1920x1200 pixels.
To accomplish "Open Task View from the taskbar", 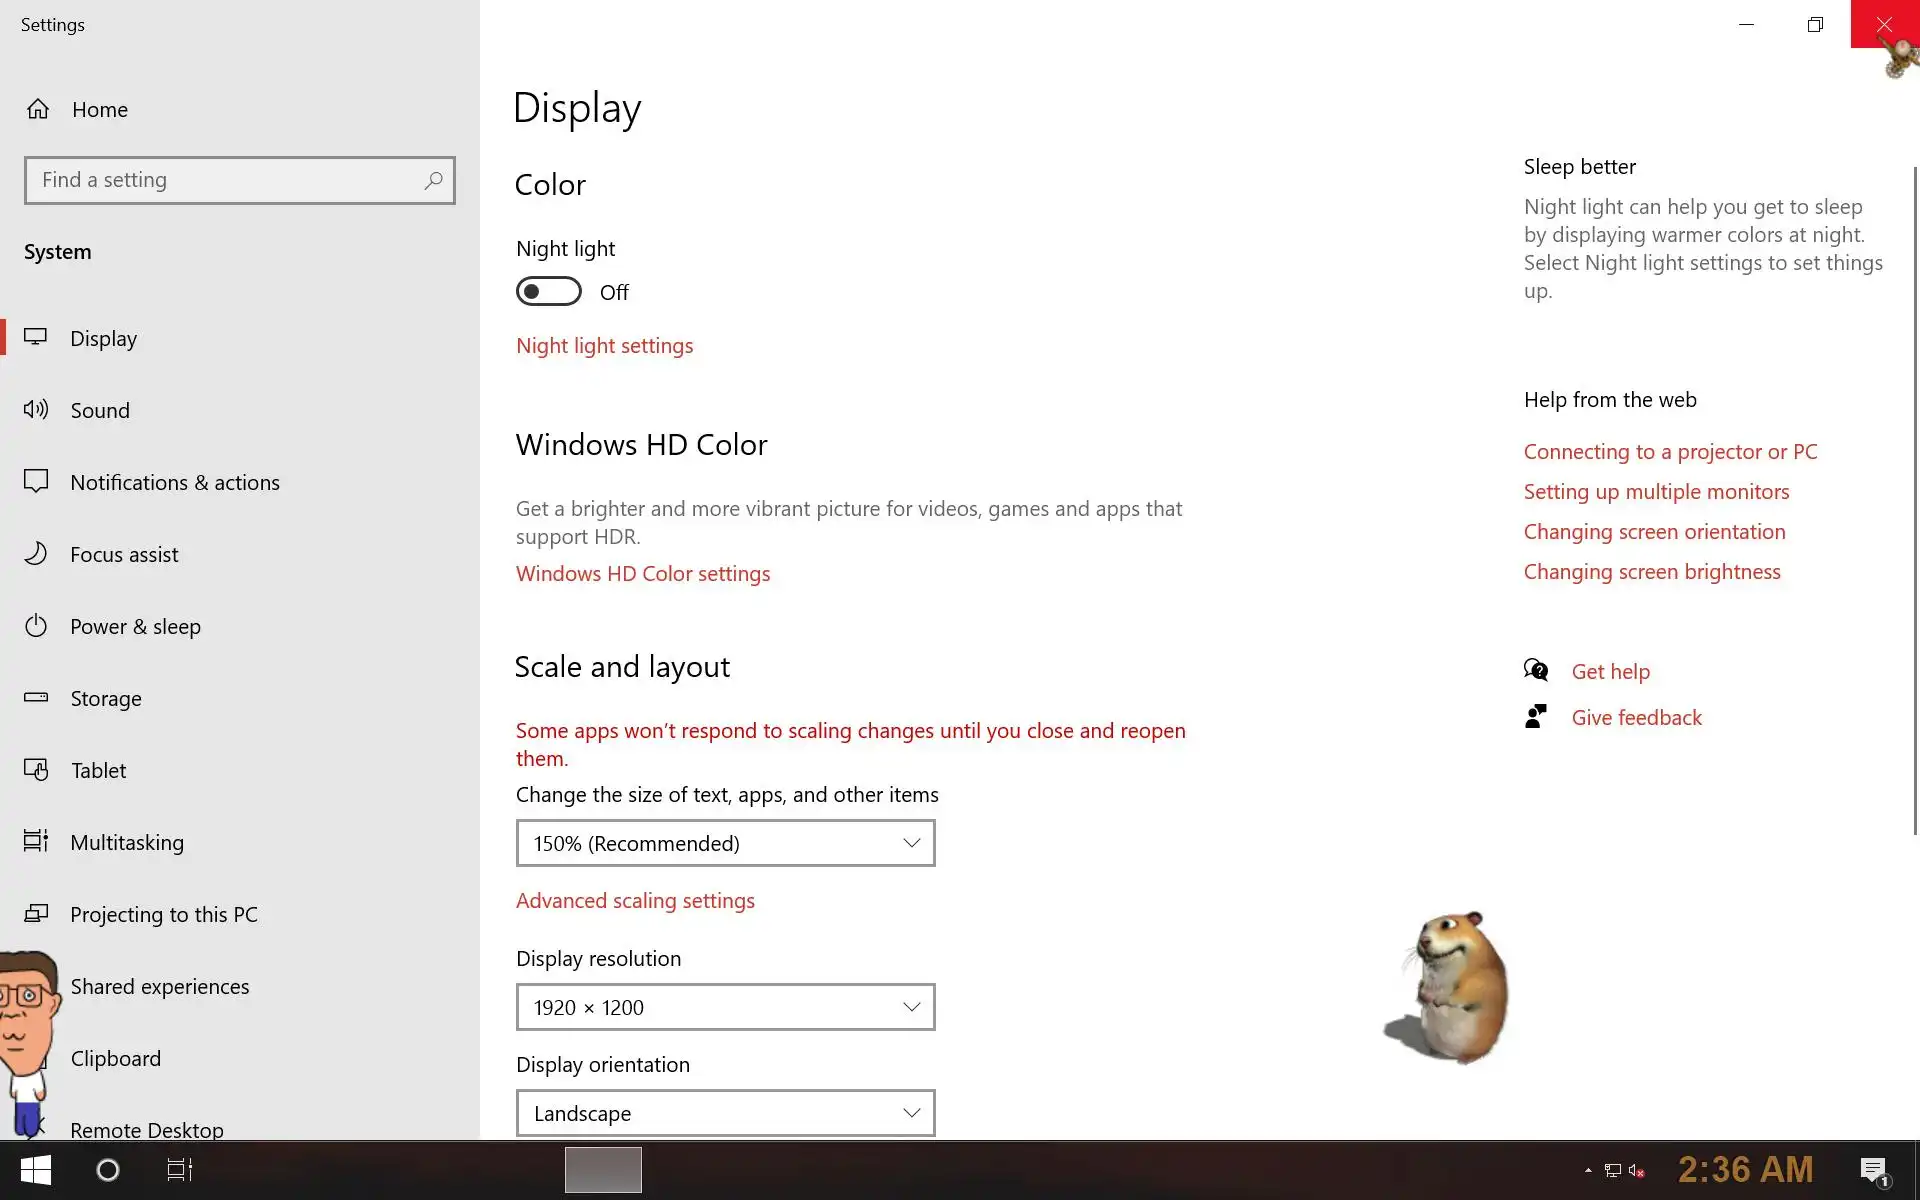I will [179, 1169].
